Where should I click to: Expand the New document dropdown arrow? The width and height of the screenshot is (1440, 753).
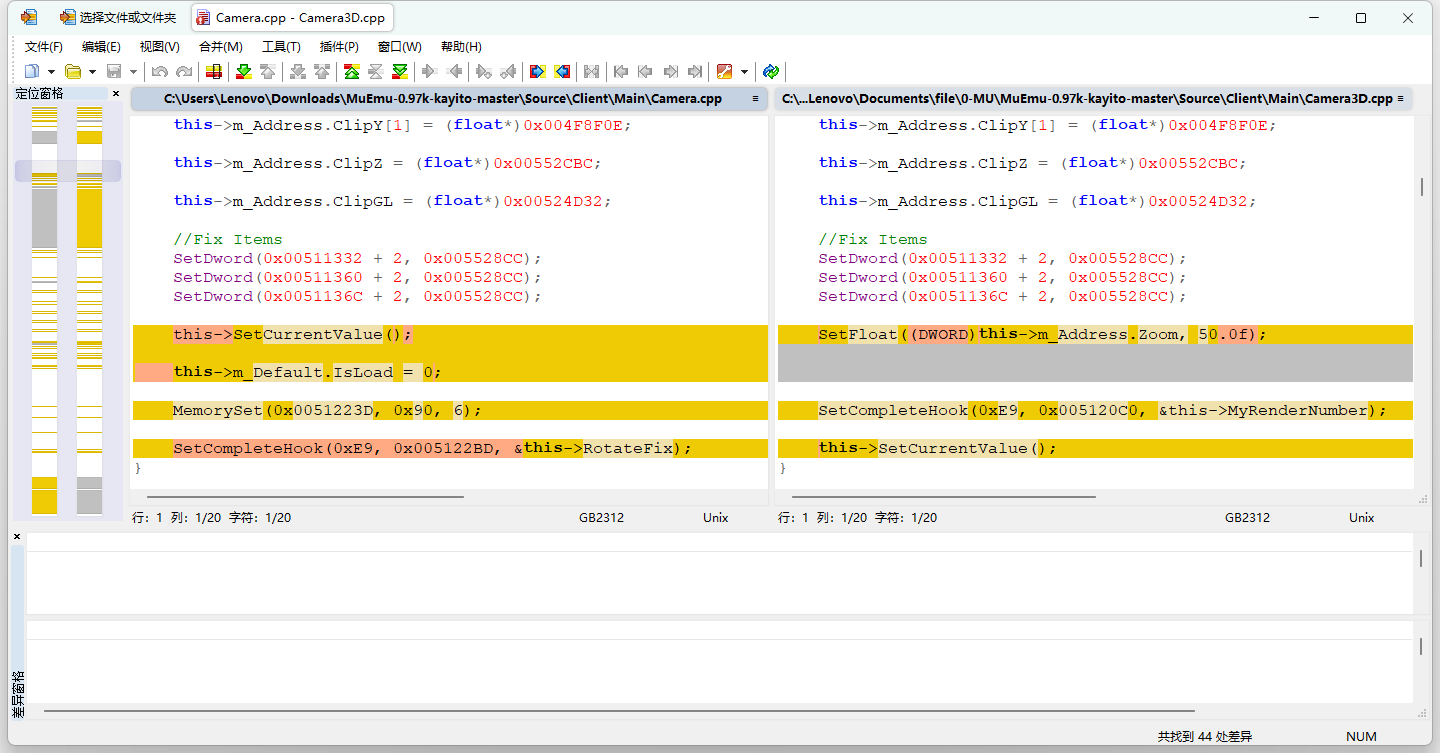coord(51,72)
